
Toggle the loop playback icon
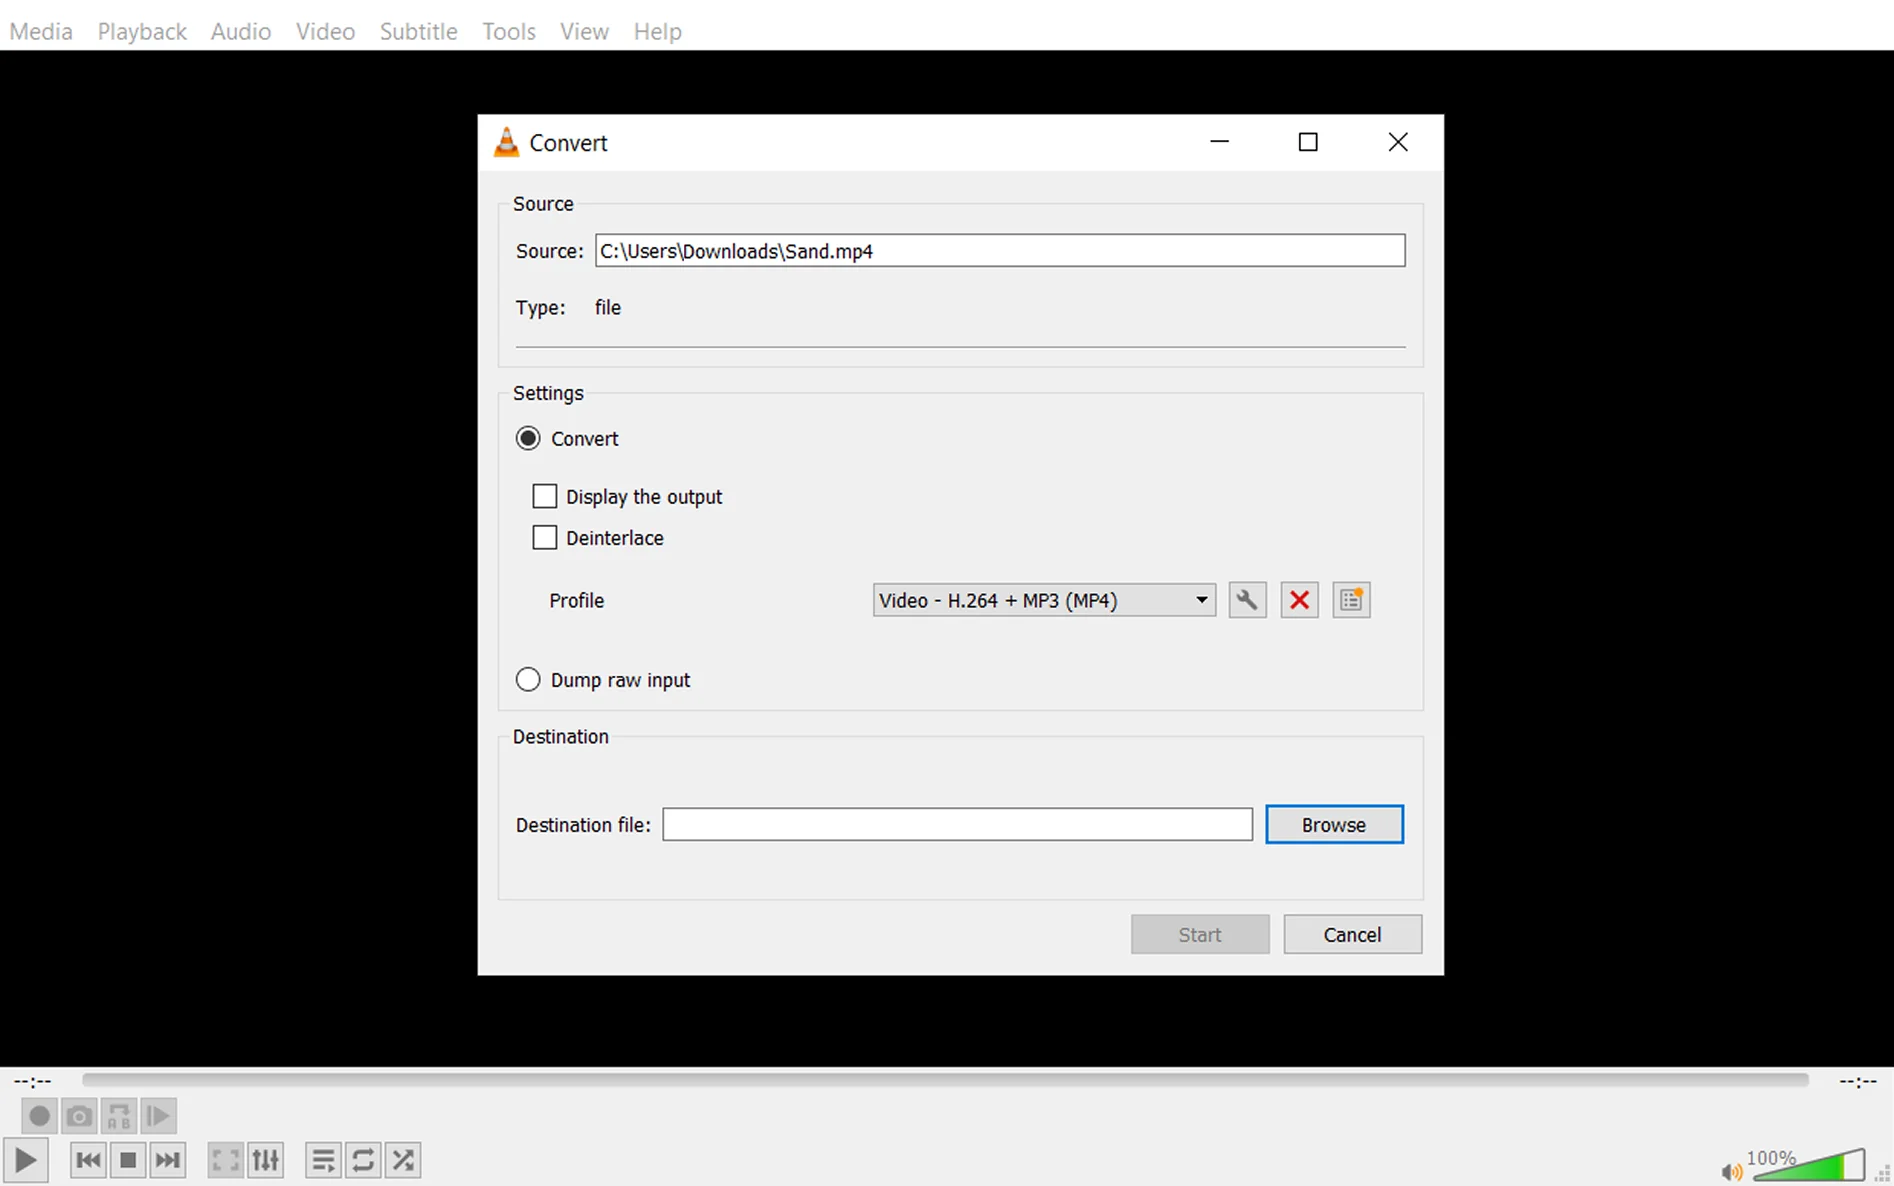[363, 1160]
